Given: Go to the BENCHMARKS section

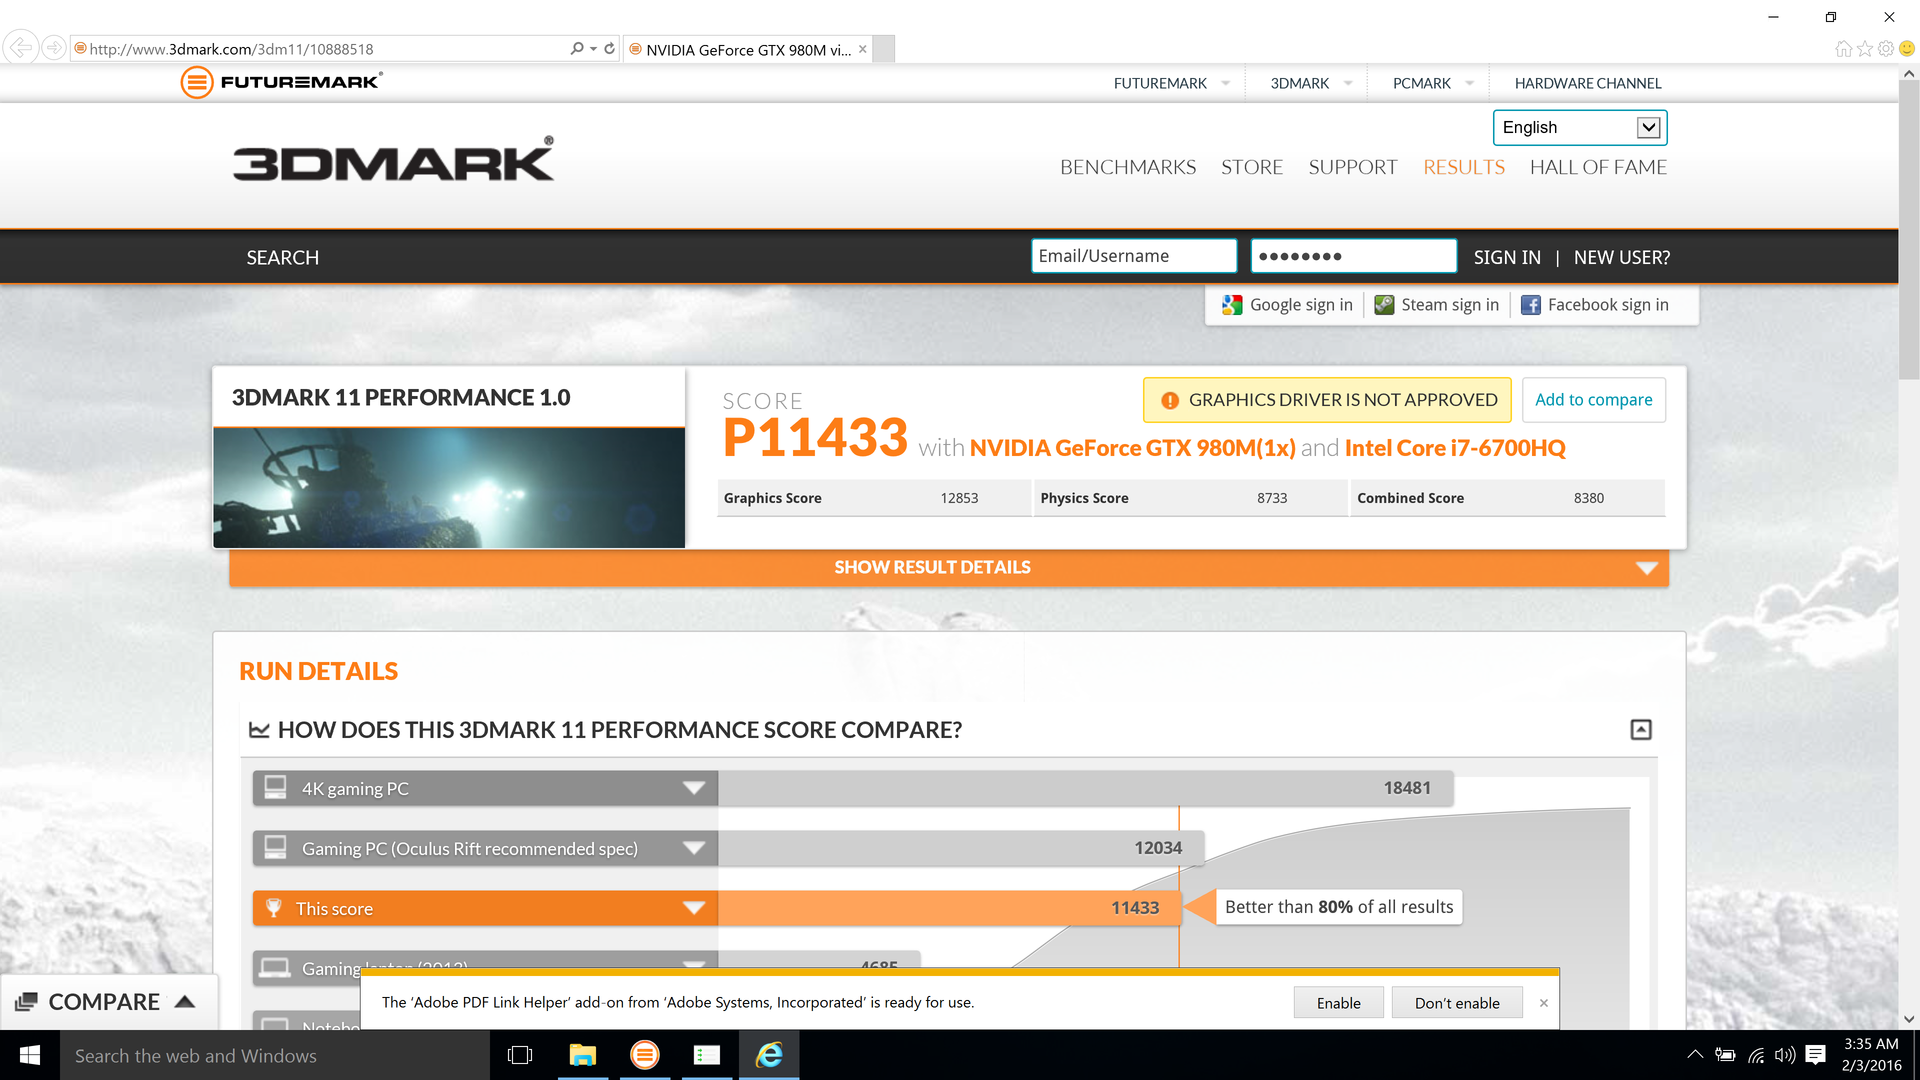Looking at the screenshot, I should (1127, 167).
